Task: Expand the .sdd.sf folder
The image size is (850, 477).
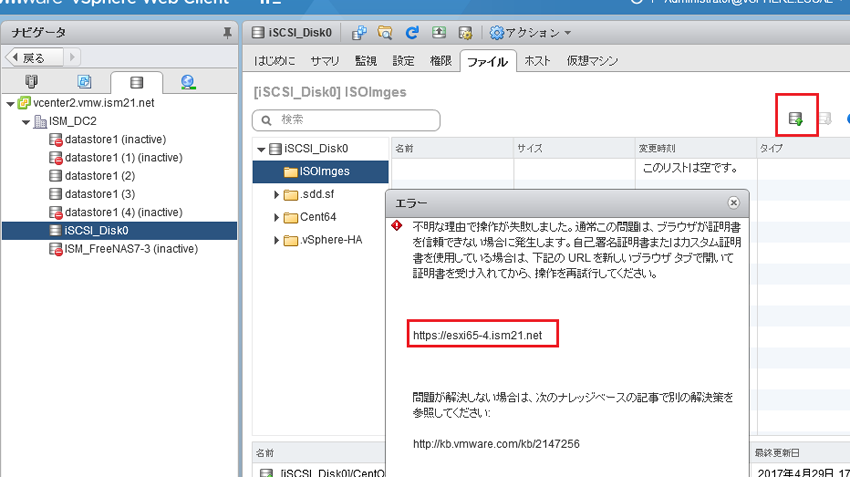Action: tap(277, 195)
